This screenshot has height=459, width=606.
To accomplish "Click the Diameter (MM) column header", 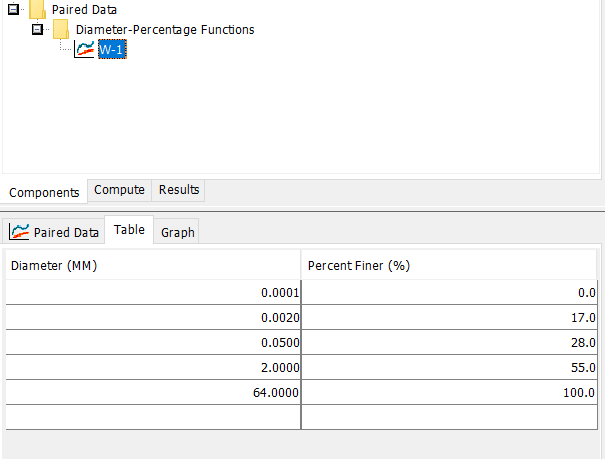I will pyautogui.click(x=152, y=266).
